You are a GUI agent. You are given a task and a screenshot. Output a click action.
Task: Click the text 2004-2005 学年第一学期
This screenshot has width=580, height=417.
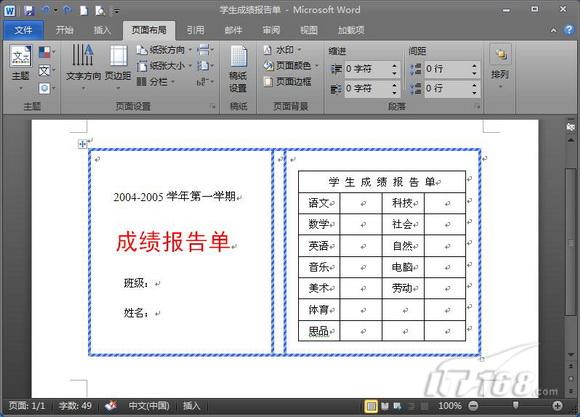[175, 196]
